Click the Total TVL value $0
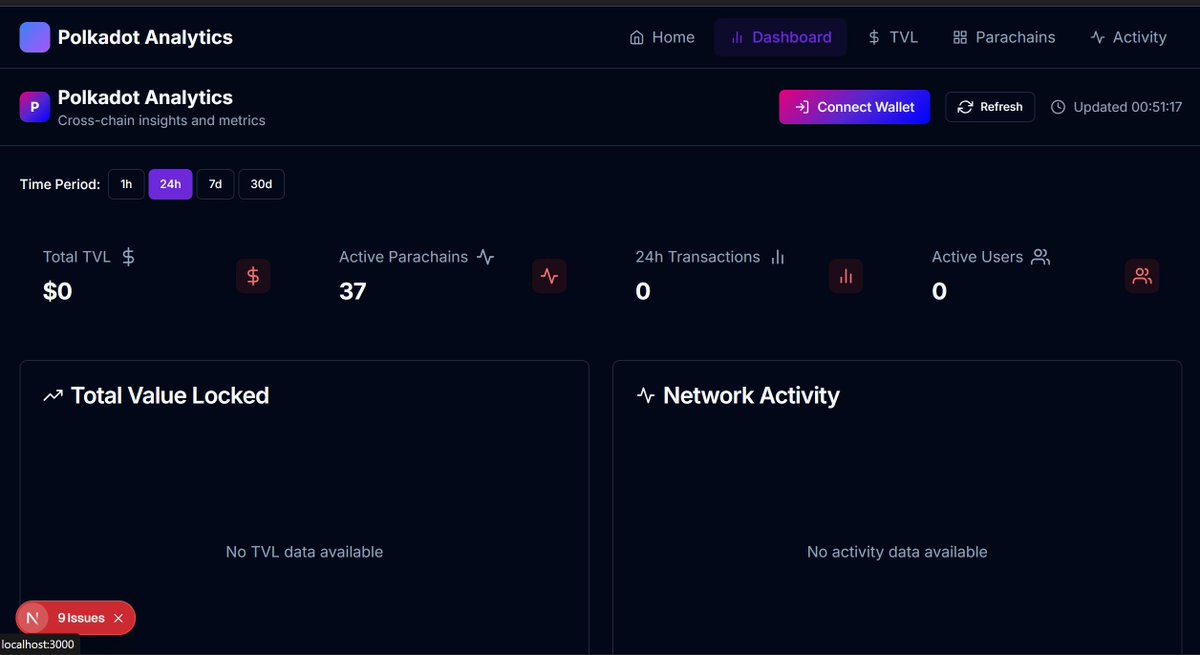Screen dimensions: 1200x655 tap(58, 291)
